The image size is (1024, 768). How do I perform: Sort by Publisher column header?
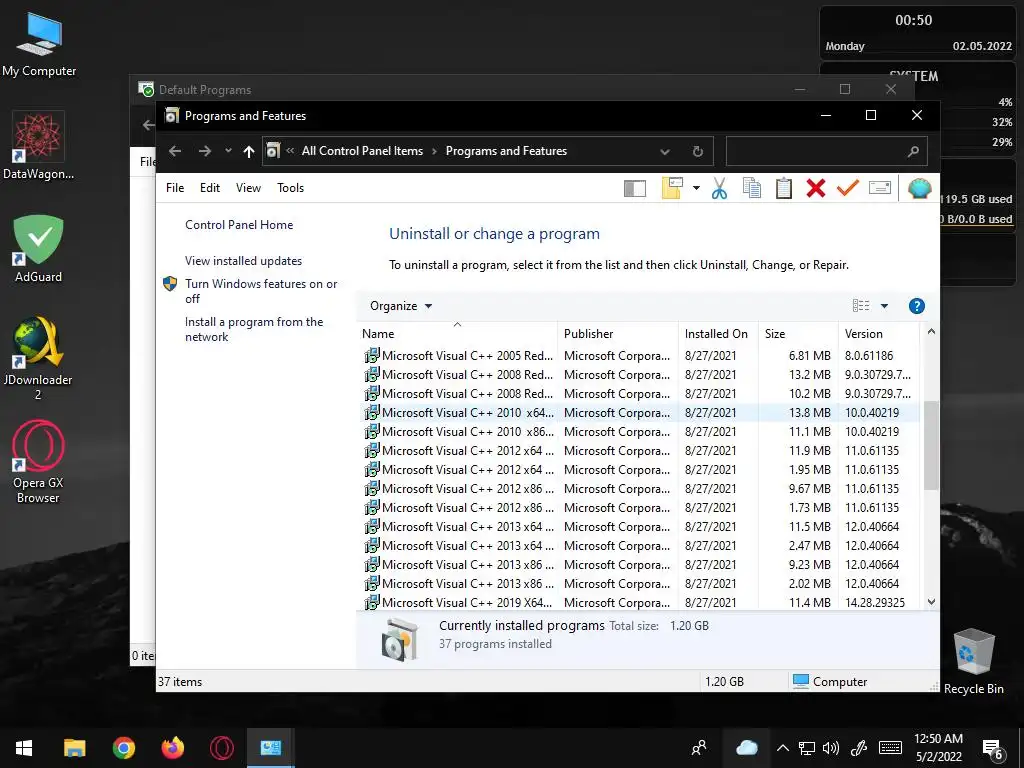point(618,334)
